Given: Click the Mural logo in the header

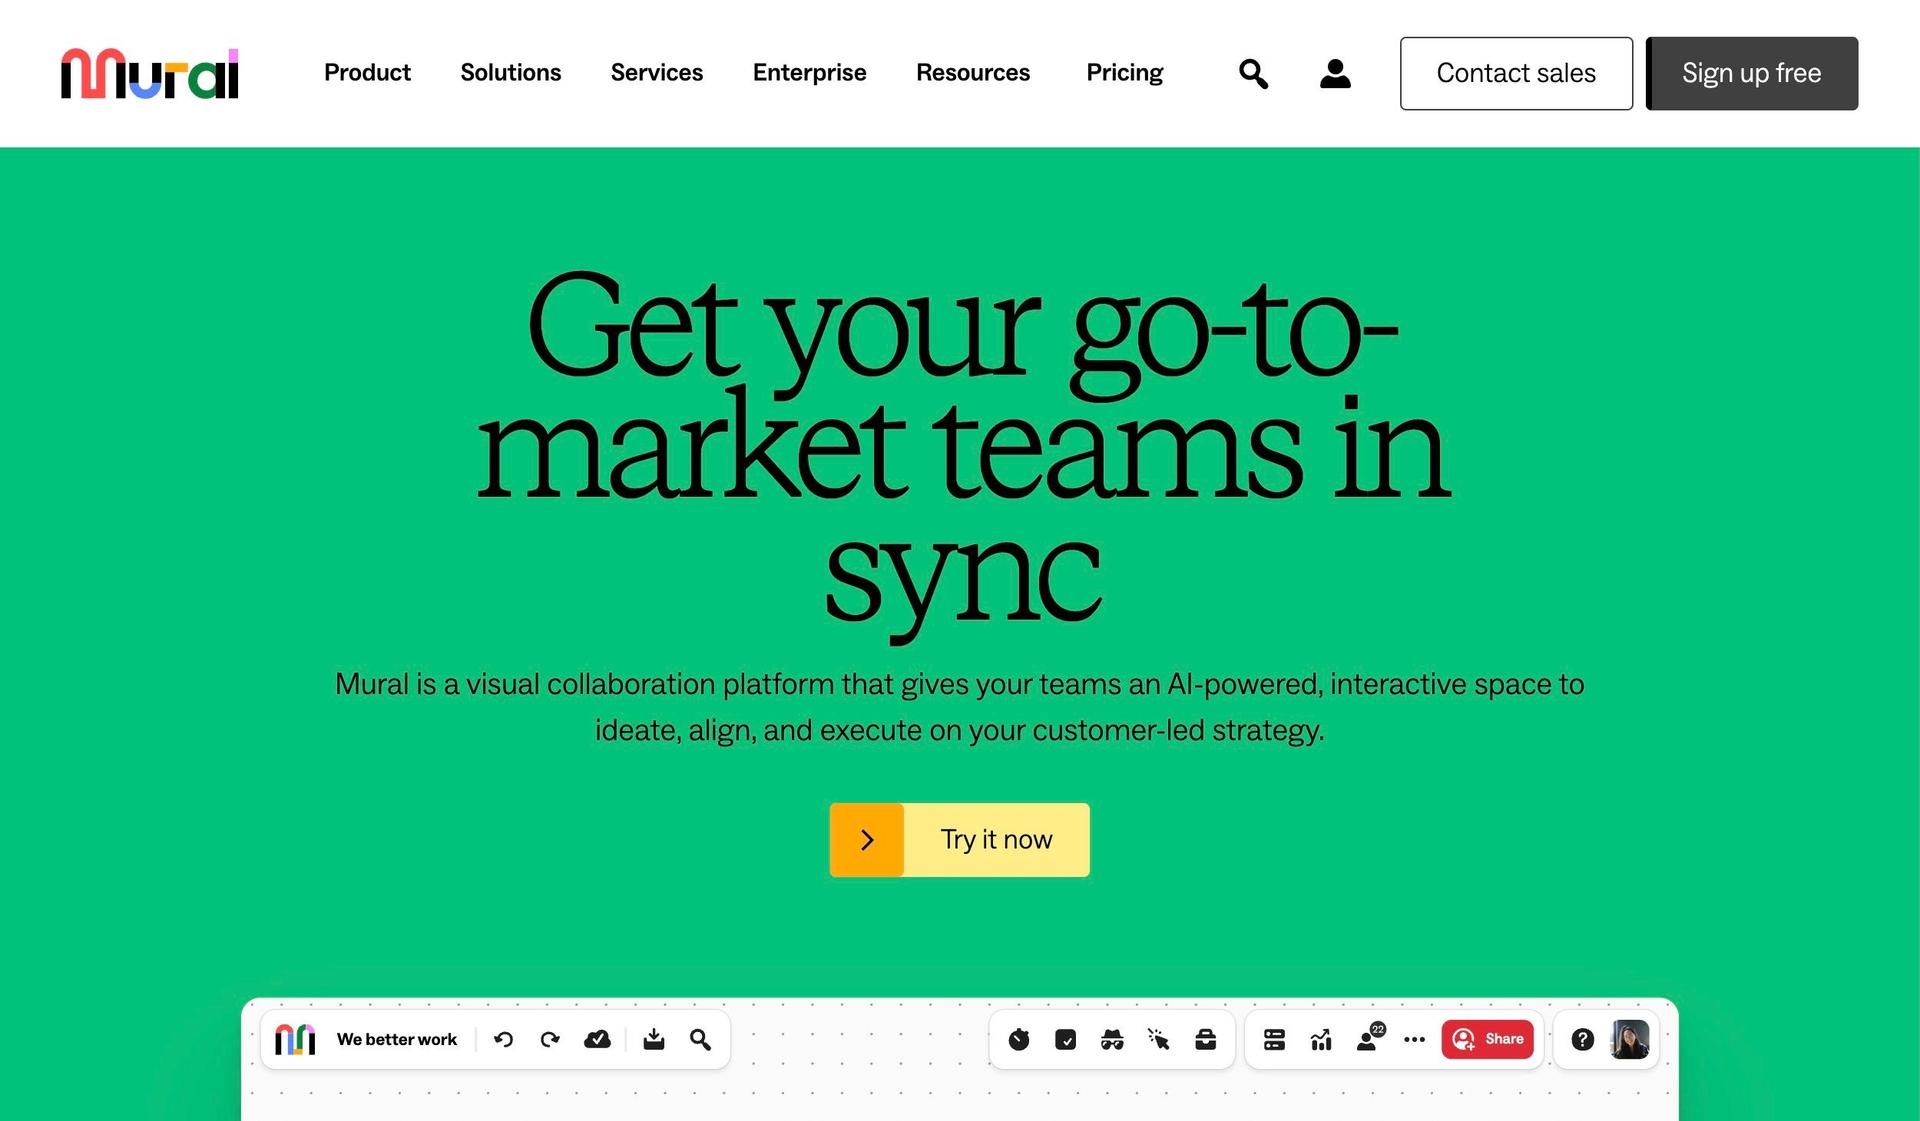Looking at the screenshot, I should [149, 74].
